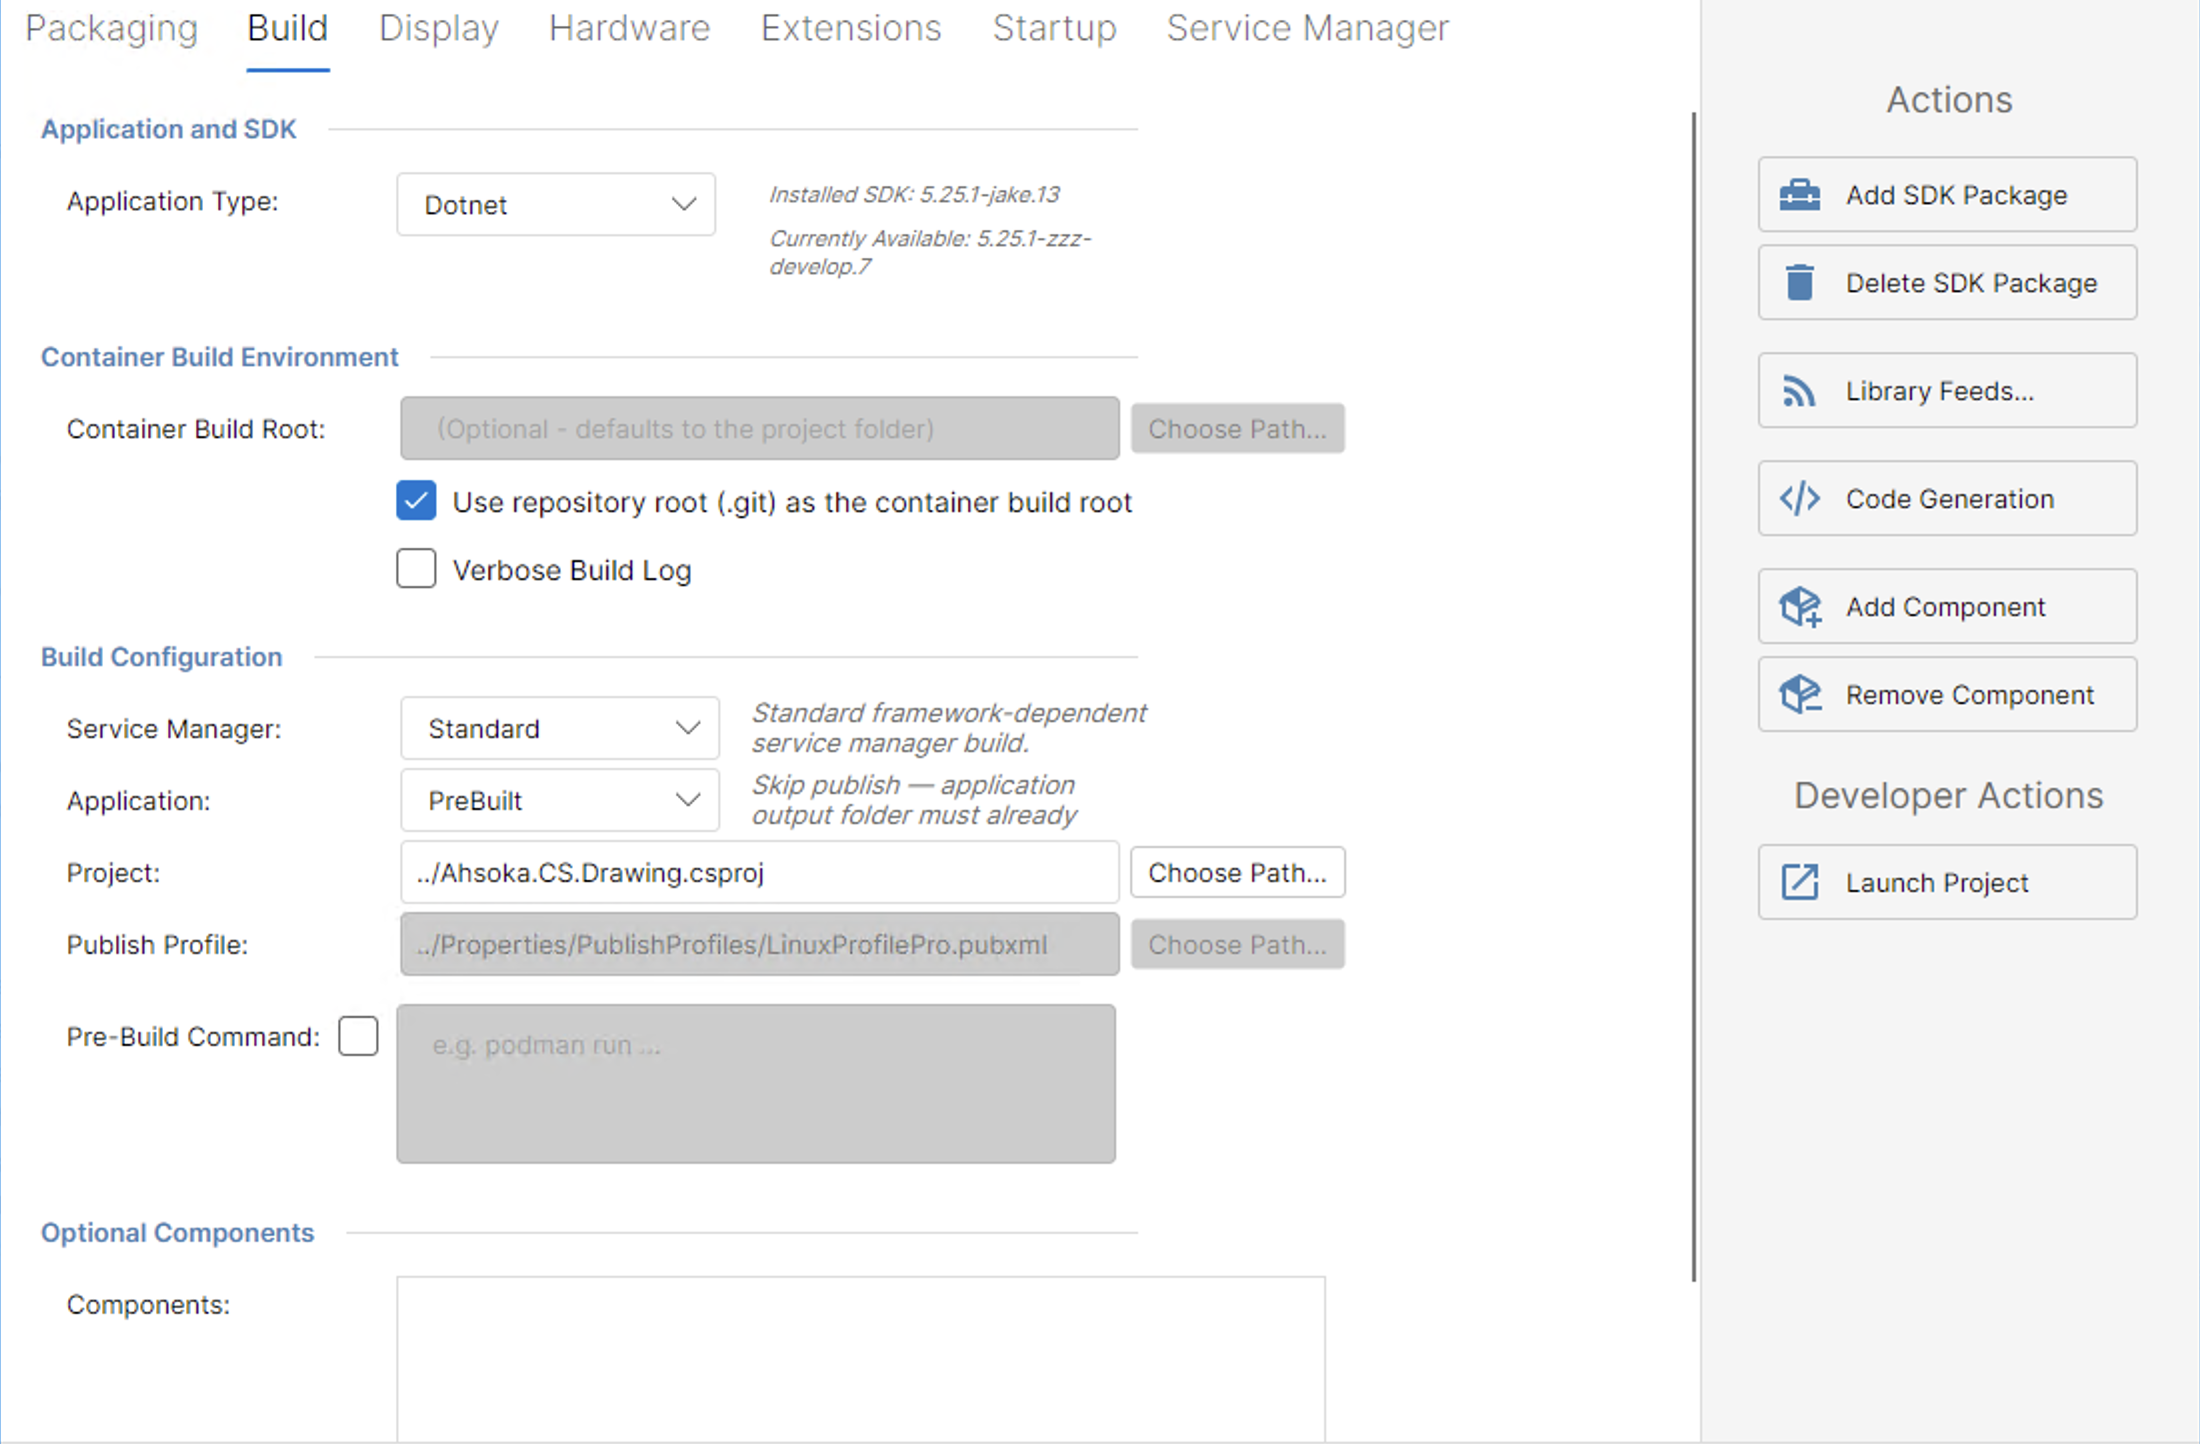Screen dimensions: 2200x1444
Task: Enable the Pre-Build Command checkbox
Action: tap(358, 1036)
